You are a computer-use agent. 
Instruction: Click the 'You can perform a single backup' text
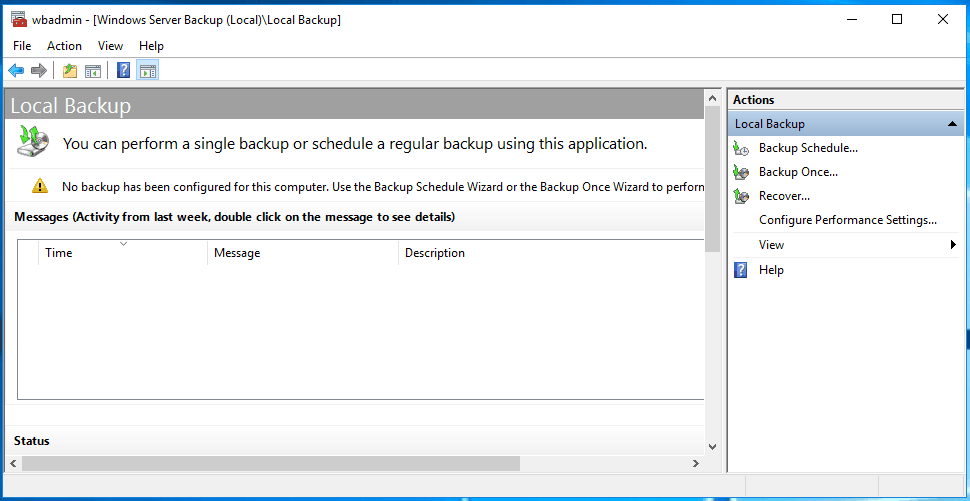click(x=355, y=144)
